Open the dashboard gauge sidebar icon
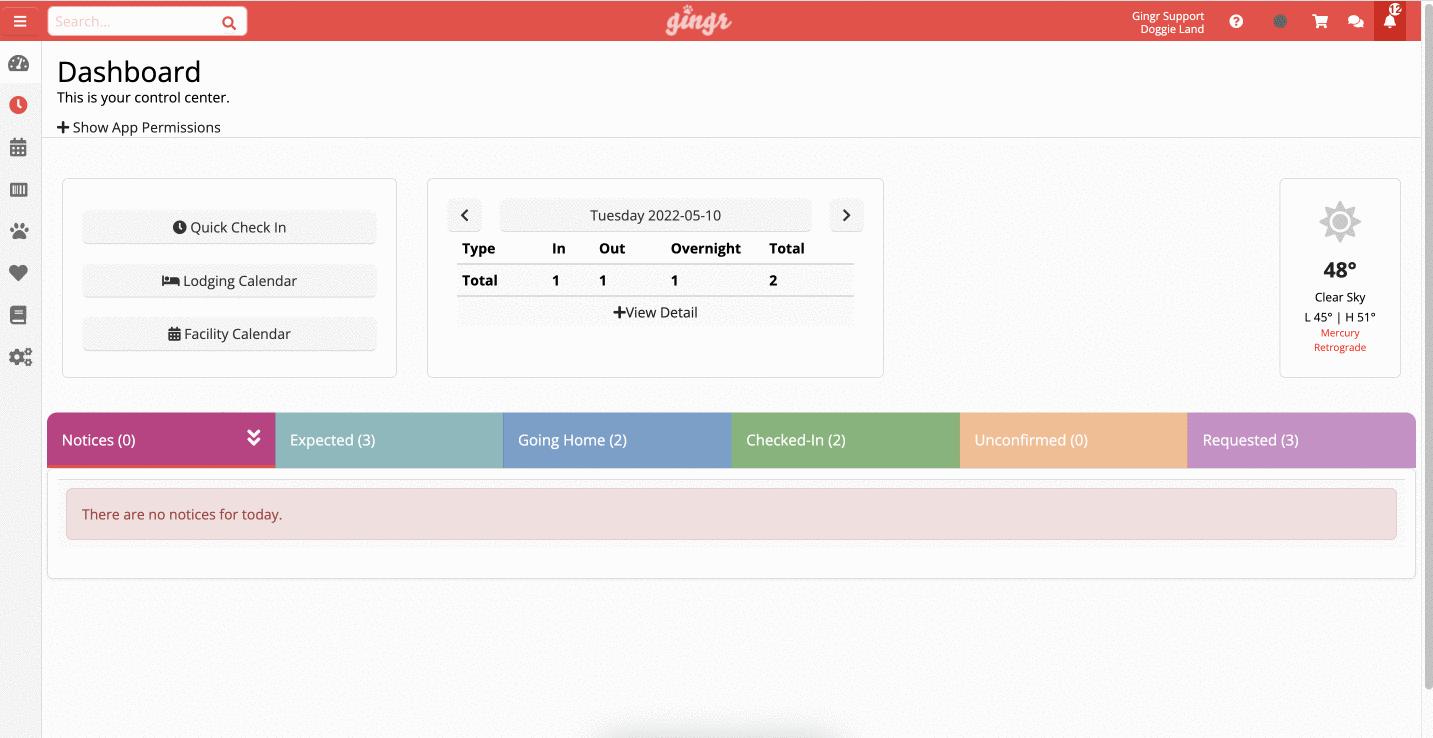Image resolution: width=1433 pixels, height=738 pixels. coord(18,64)
